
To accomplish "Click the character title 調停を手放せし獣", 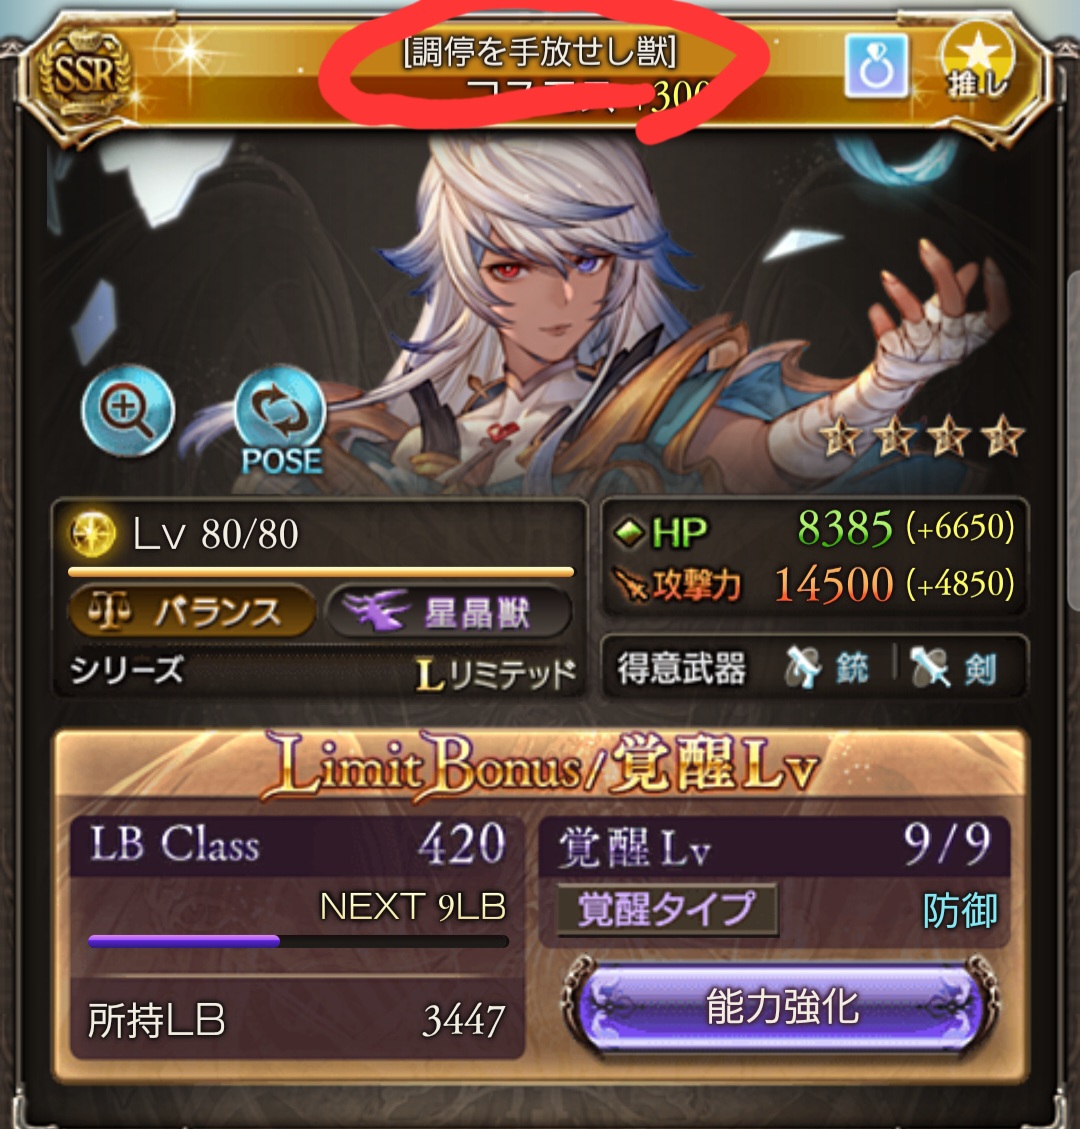I will tap(539, 52).
